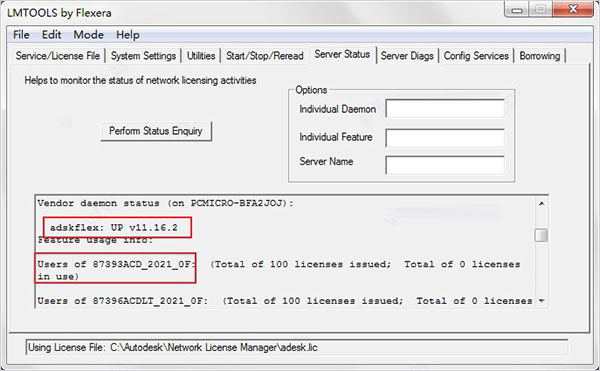
Task: Open the Utilities tab
Action: [x=201, y=56]
